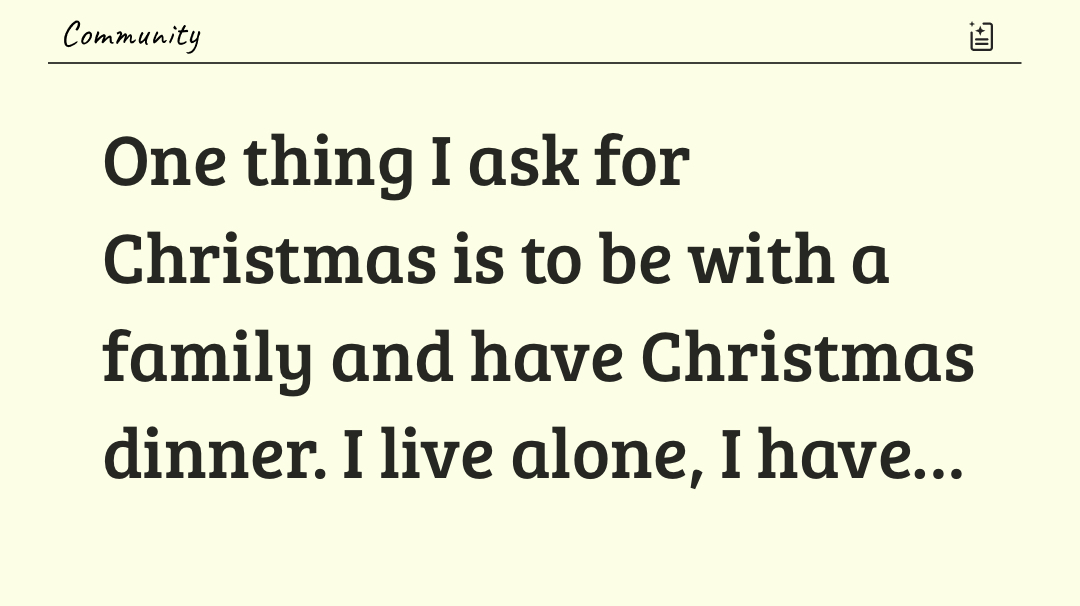Click "have" right before the second "Christmas"
Viewport: 1080px width, 606px height.
click(547, 356)
